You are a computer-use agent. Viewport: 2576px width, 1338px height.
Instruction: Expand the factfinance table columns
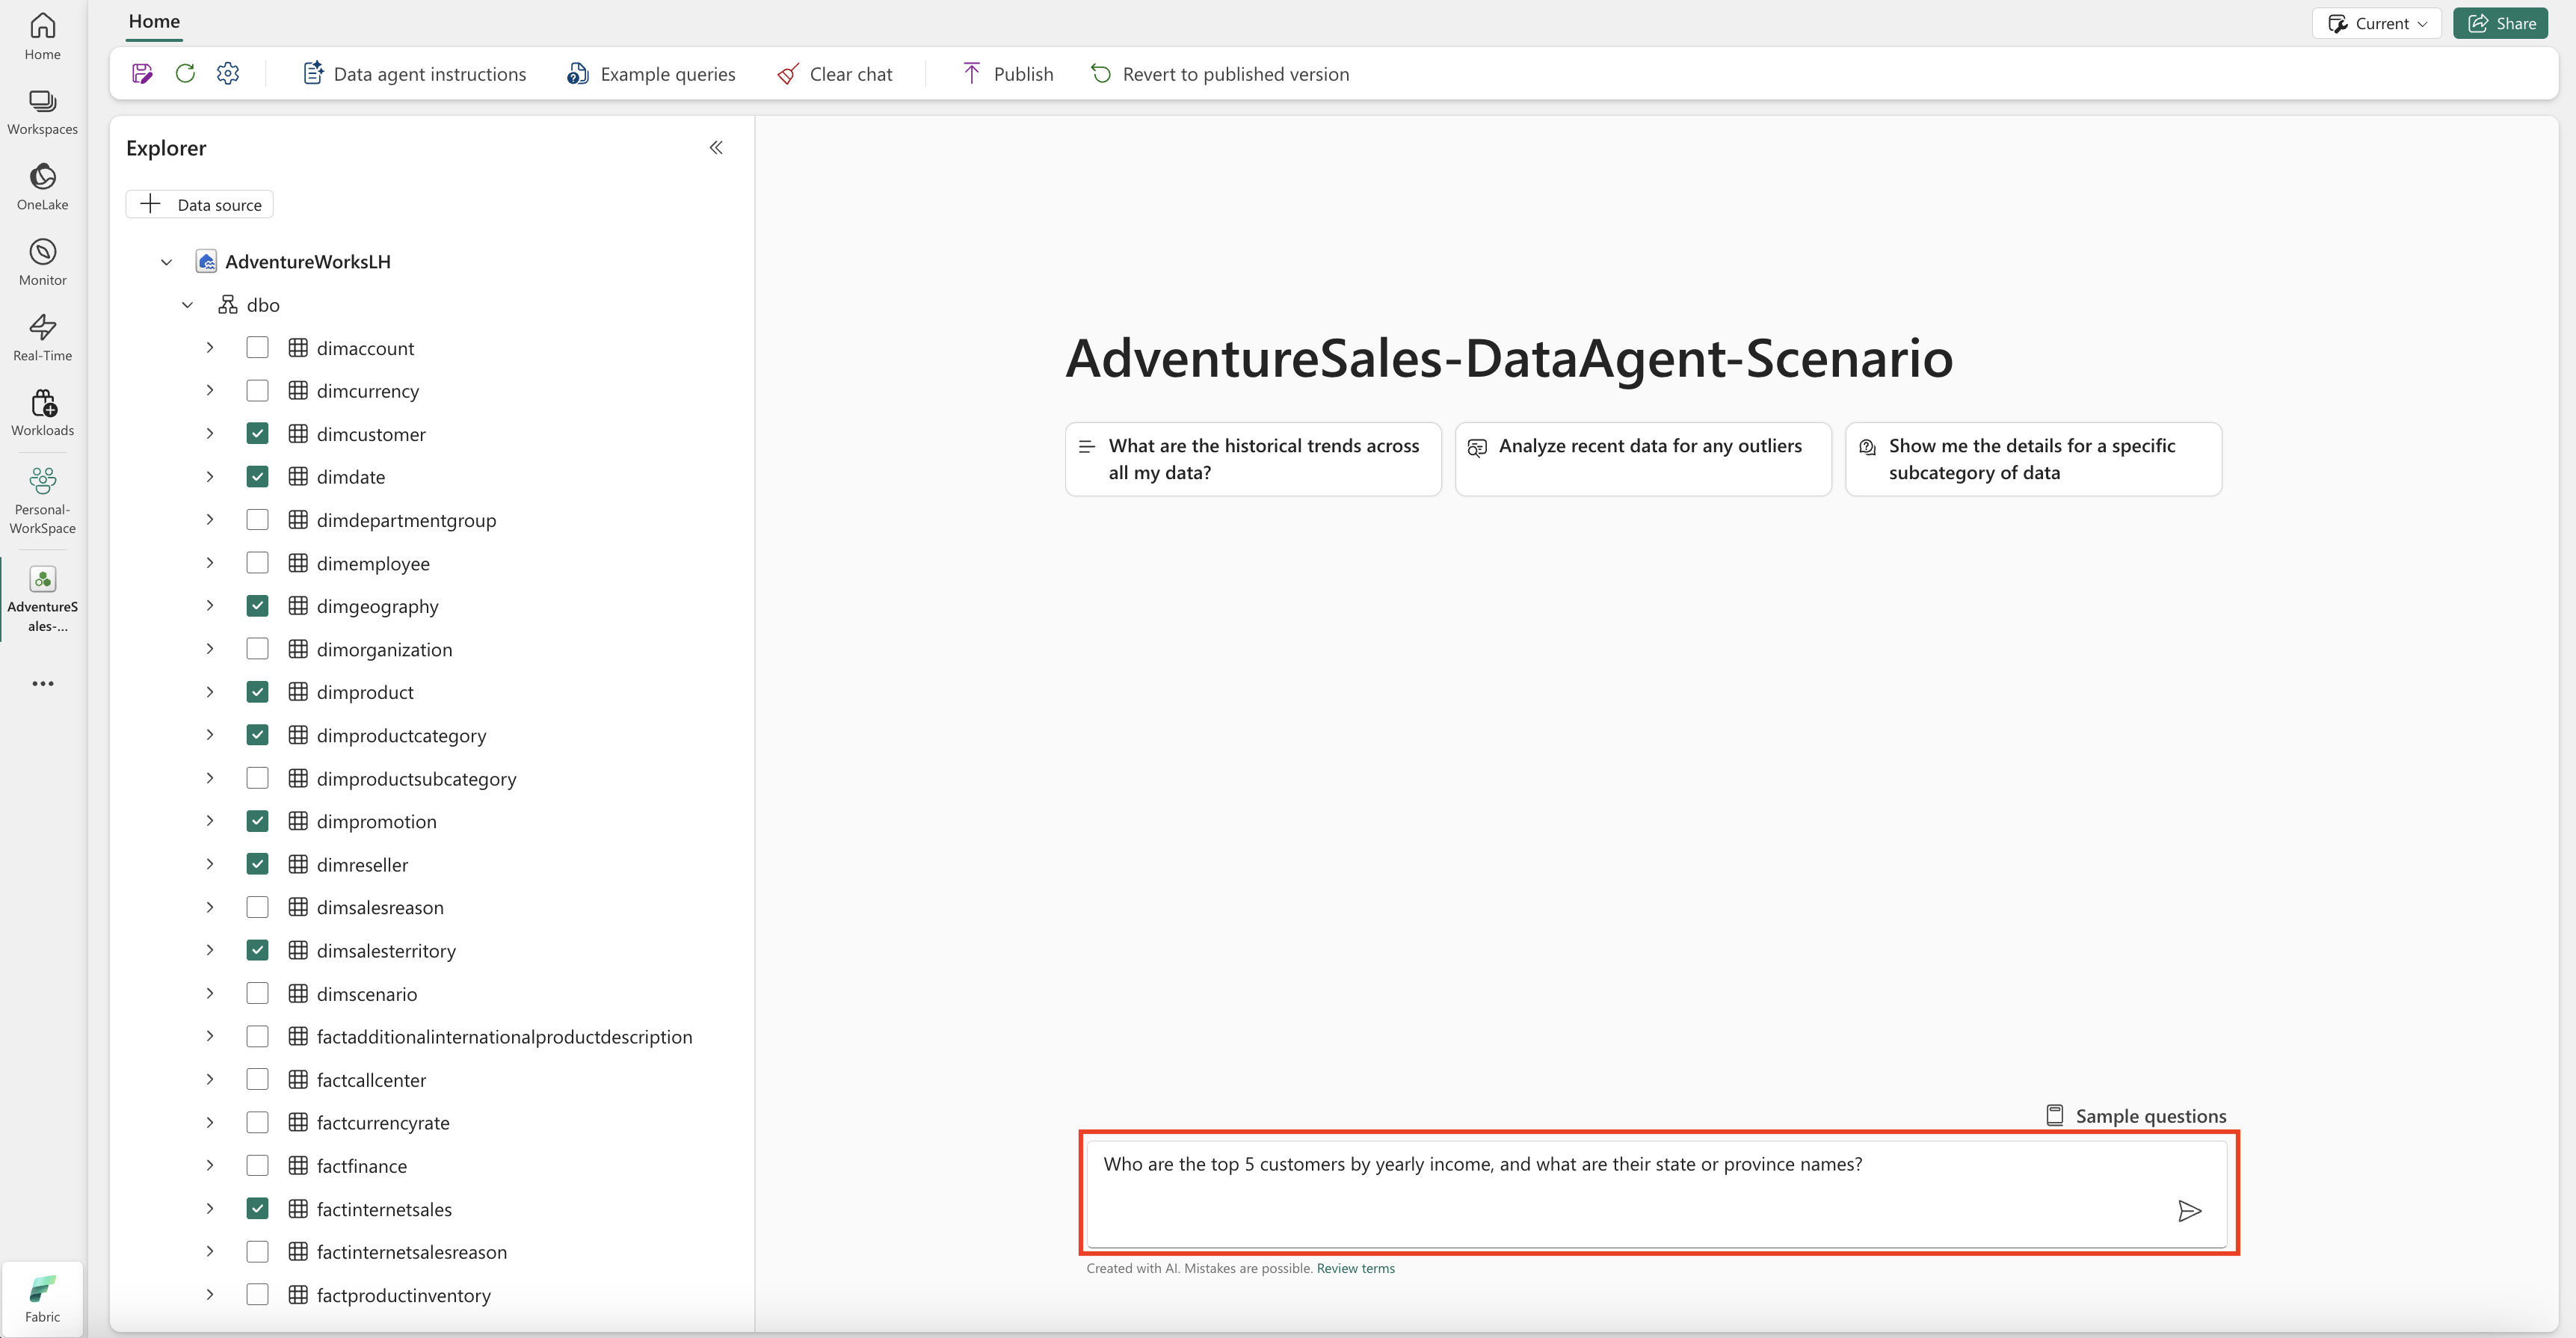(x=209, y=1166)
